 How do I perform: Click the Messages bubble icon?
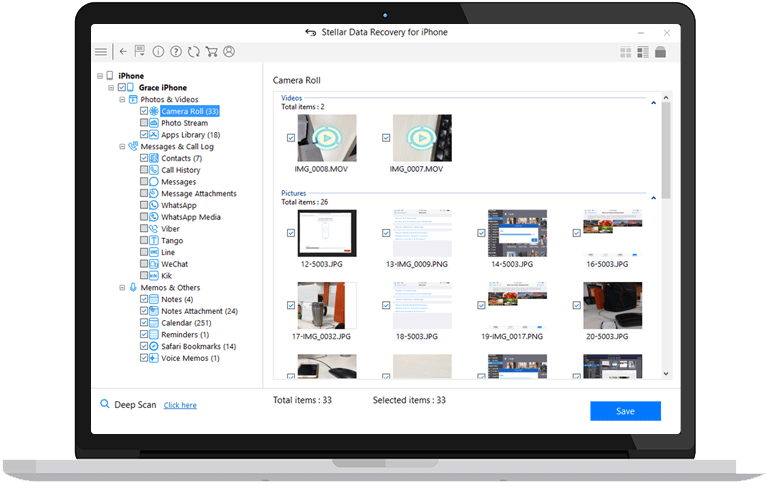[154, 182]
